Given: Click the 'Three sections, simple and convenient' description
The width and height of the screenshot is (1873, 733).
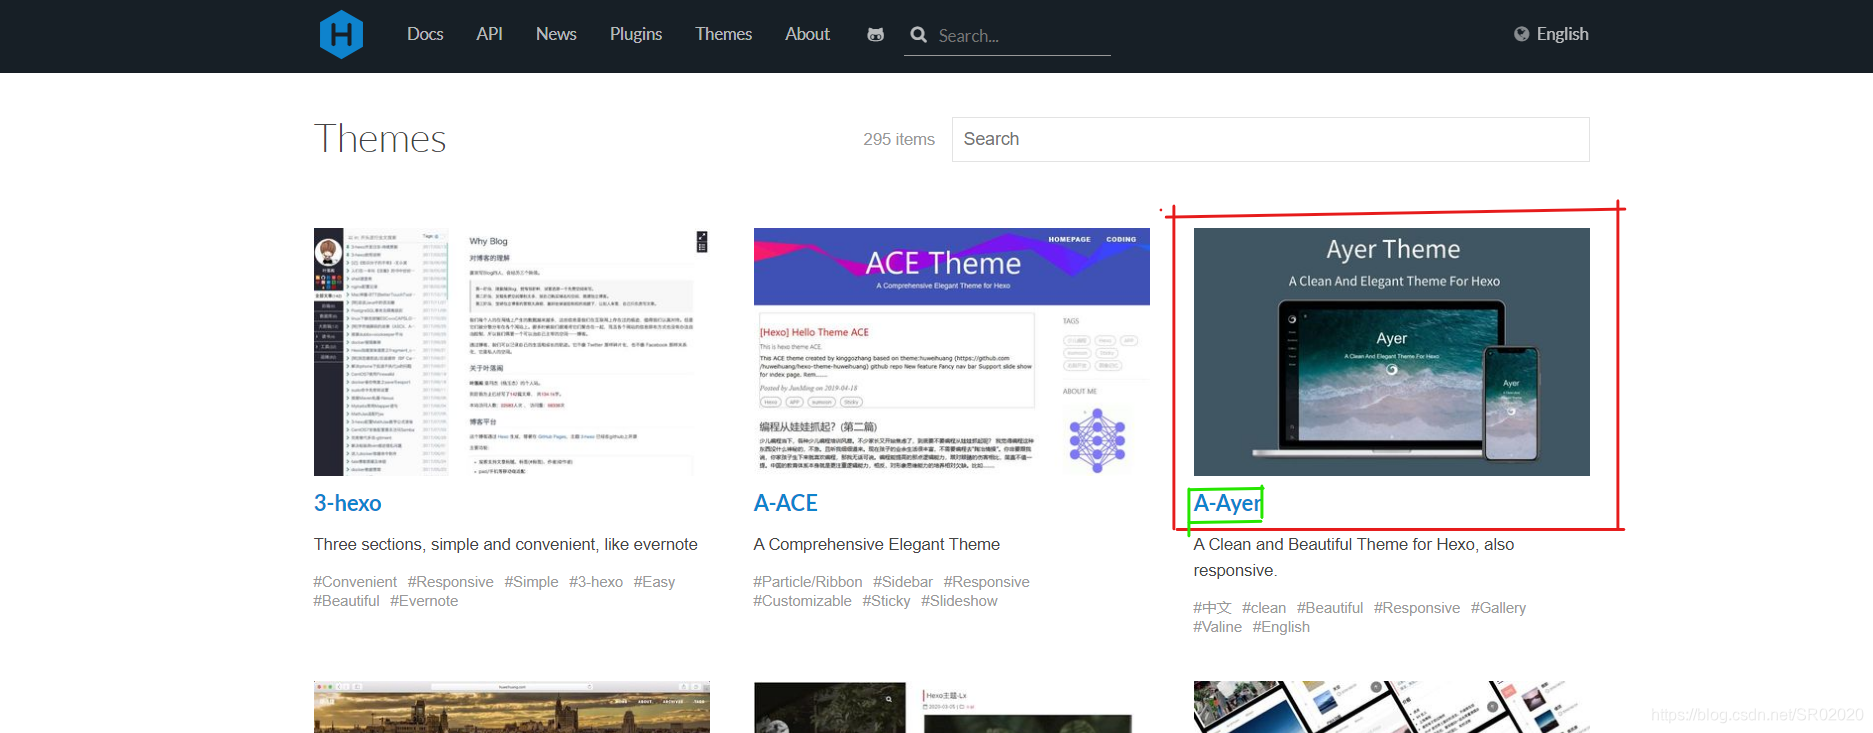Looking at the screenshot, I should 506,545.
